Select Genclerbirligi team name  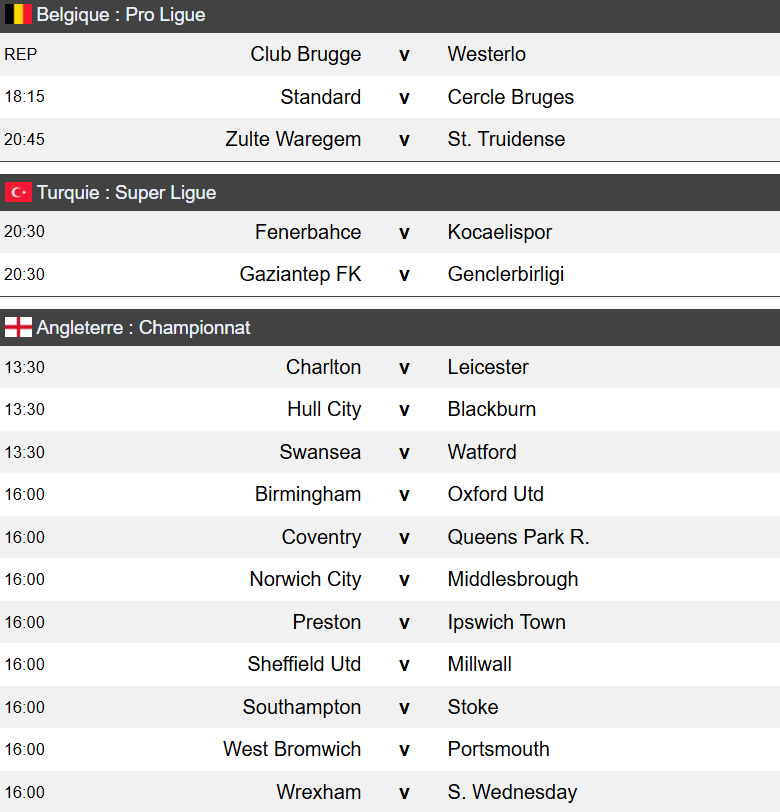click(x=506, y=274)
